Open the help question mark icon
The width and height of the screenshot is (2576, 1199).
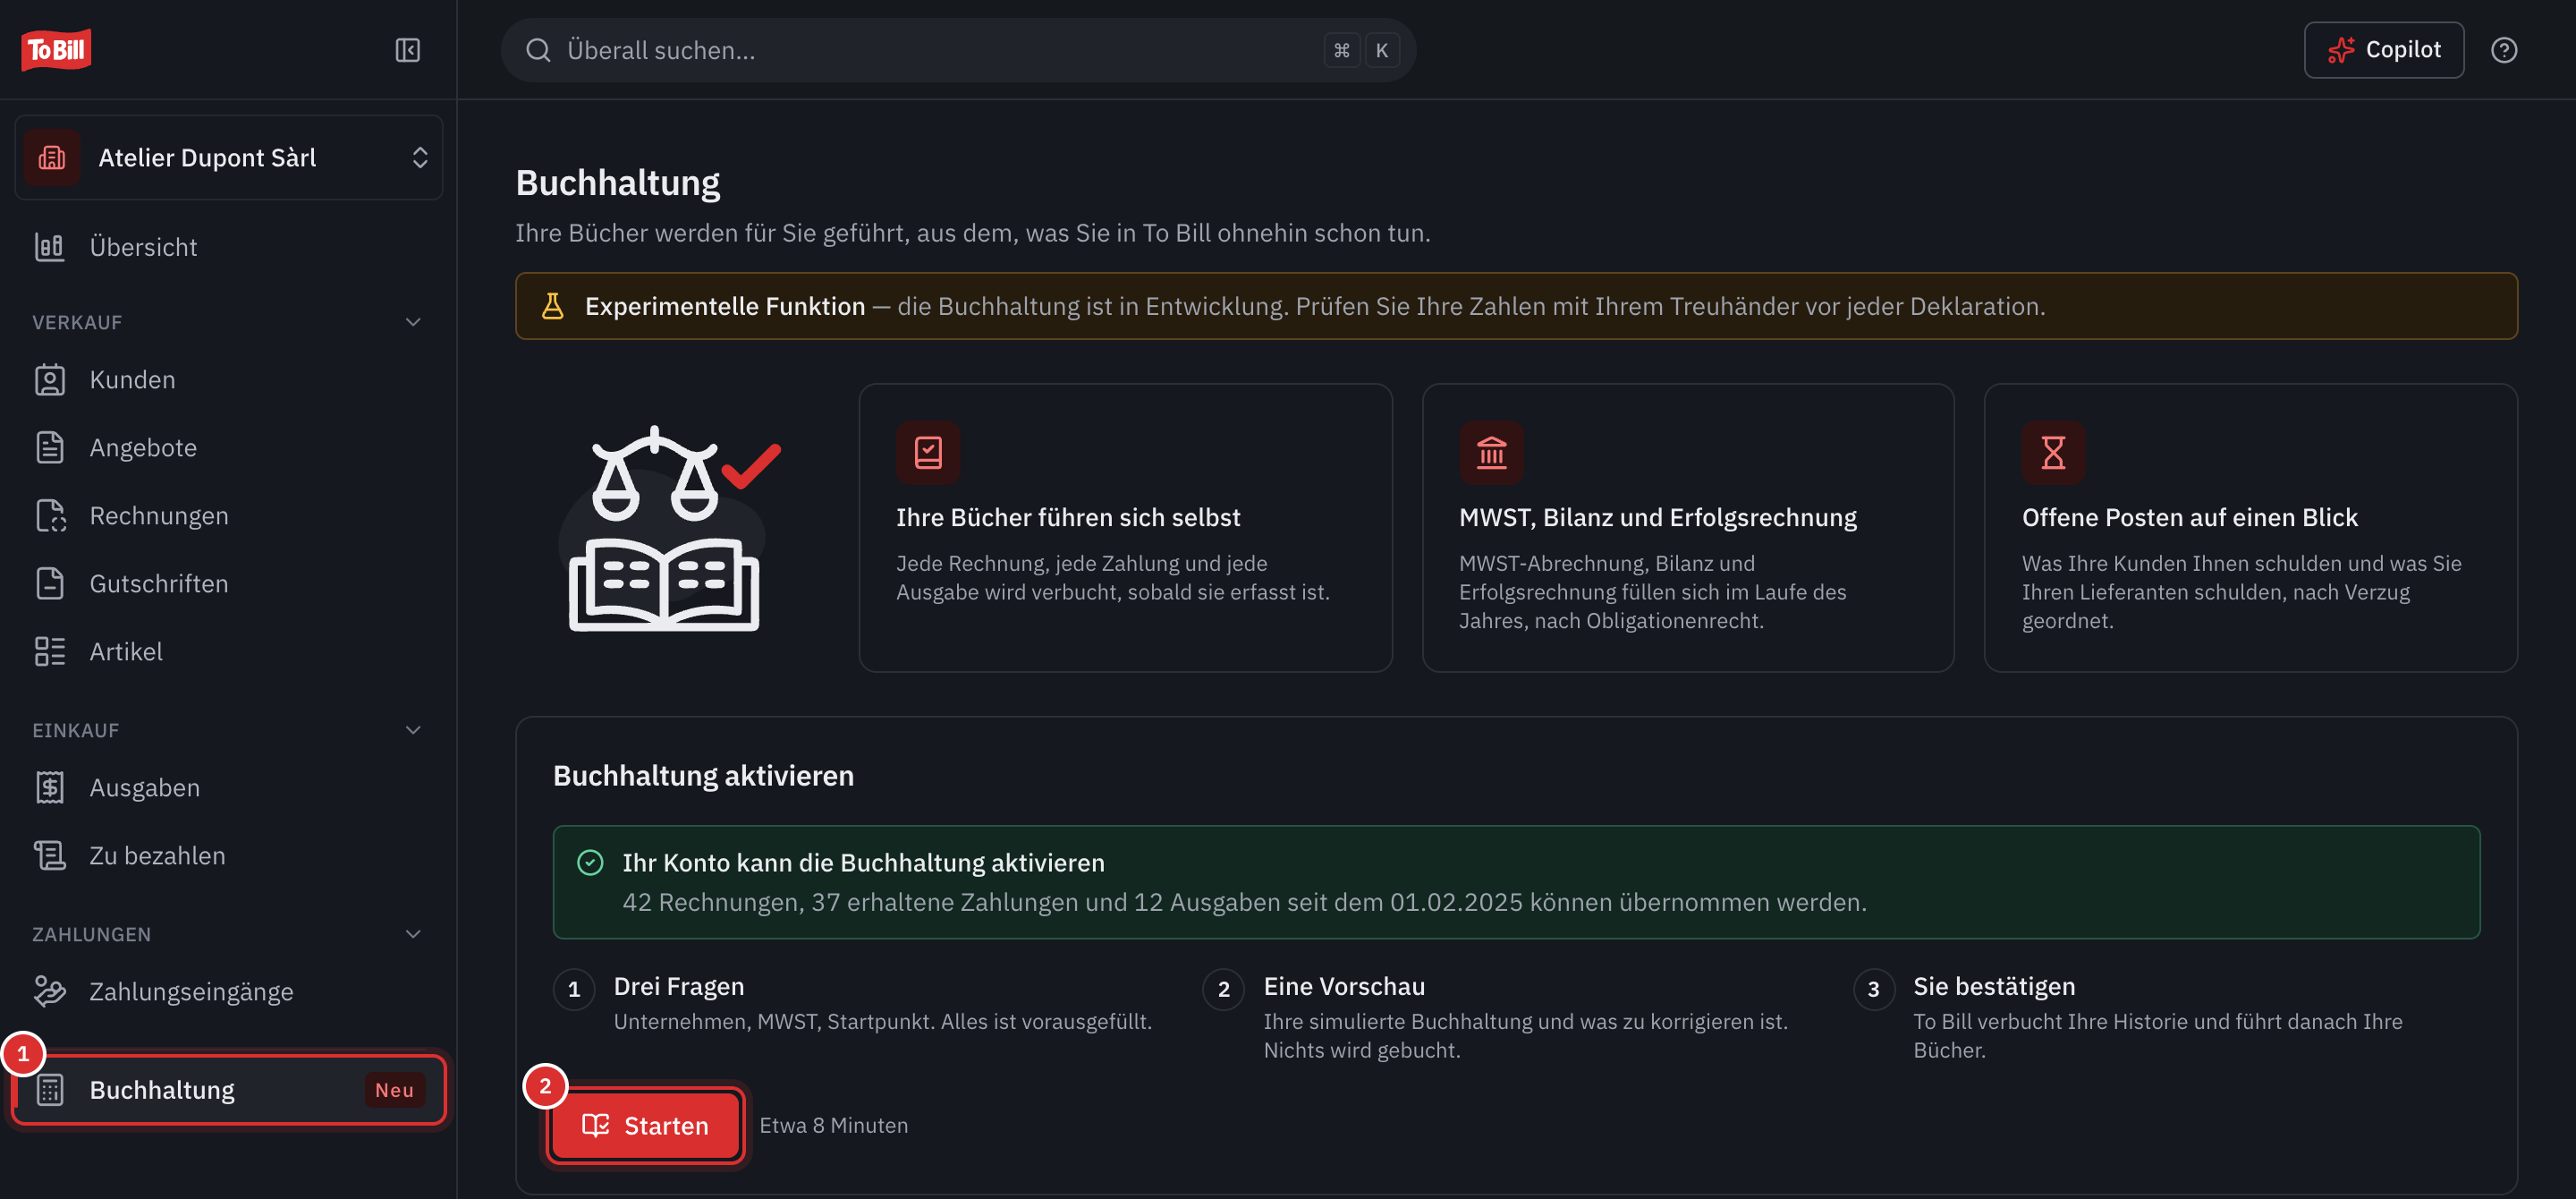tap(2503, 50)
